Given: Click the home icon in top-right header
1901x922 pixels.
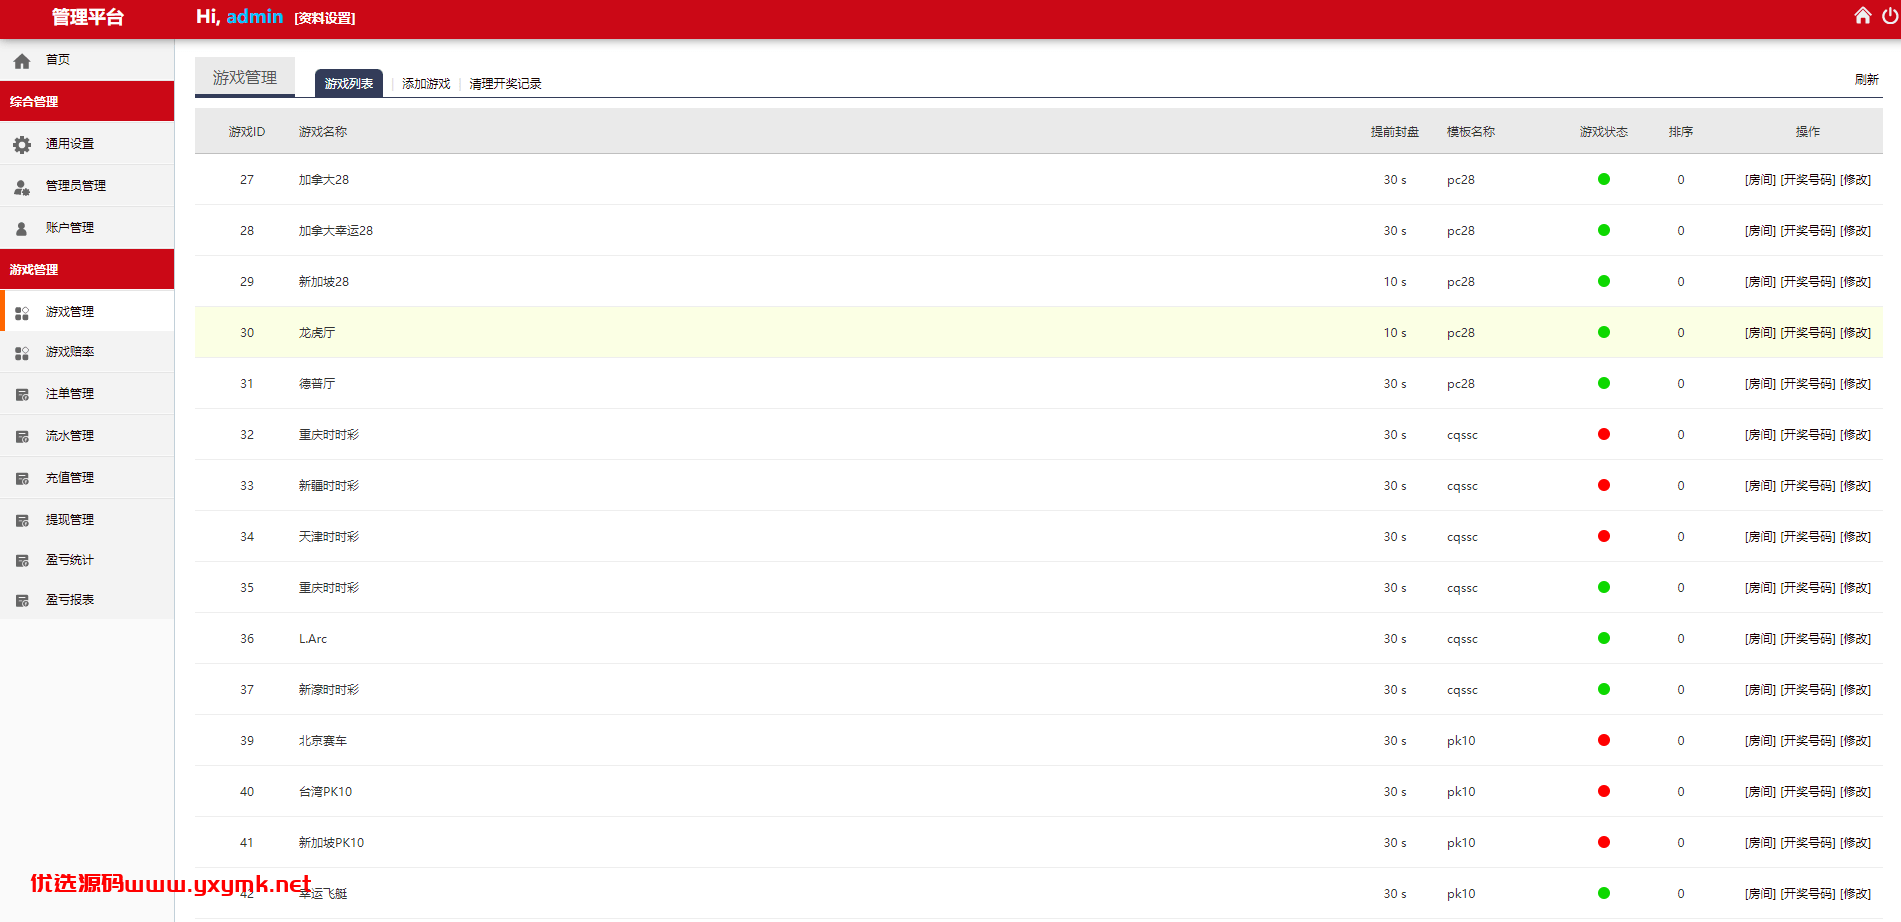Looking at the screenshot, I should pyautogui.click(x=1863, y=15).
